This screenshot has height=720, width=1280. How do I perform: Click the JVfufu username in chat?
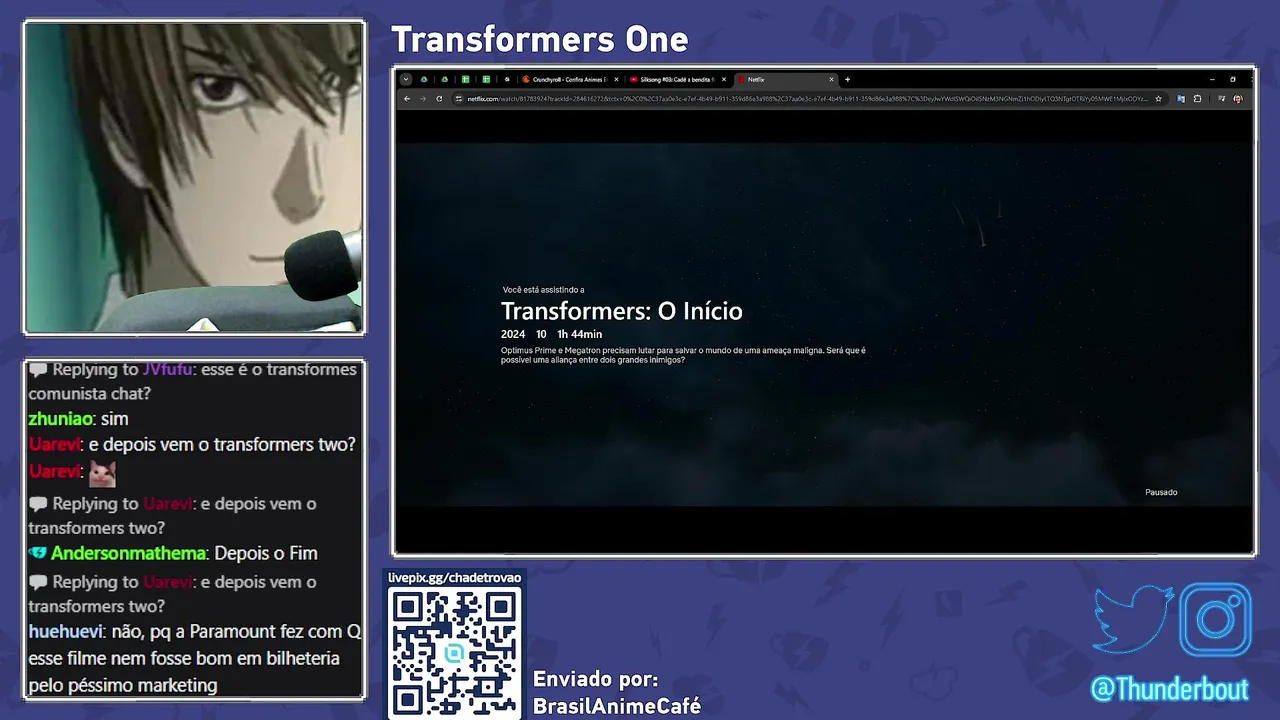tap(167, 370)
